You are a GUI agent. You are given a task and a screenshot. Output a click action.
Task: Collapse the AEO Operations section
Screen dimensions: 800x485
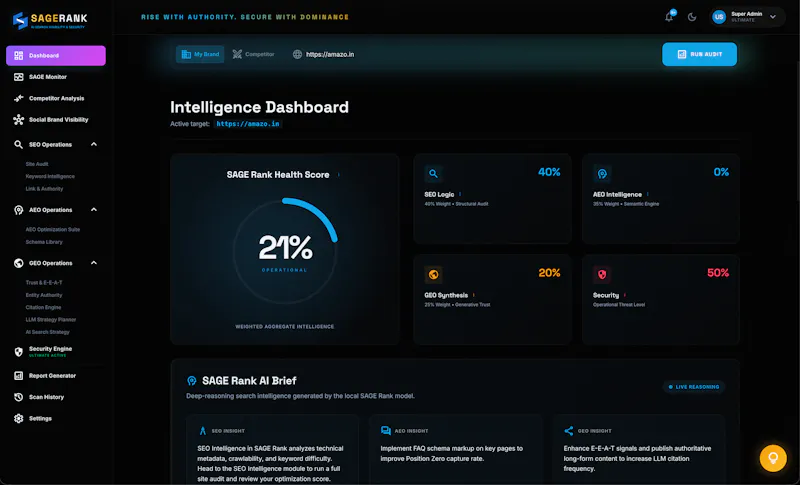click(94, 210)
